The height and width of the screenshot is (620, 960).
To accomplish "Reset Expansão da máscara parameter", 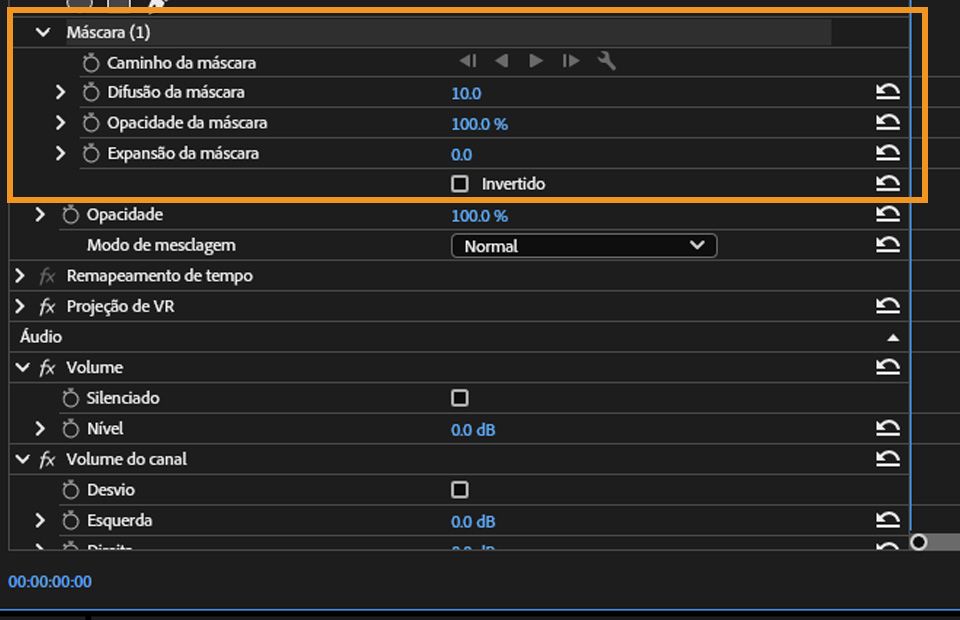I will point(888,154).
